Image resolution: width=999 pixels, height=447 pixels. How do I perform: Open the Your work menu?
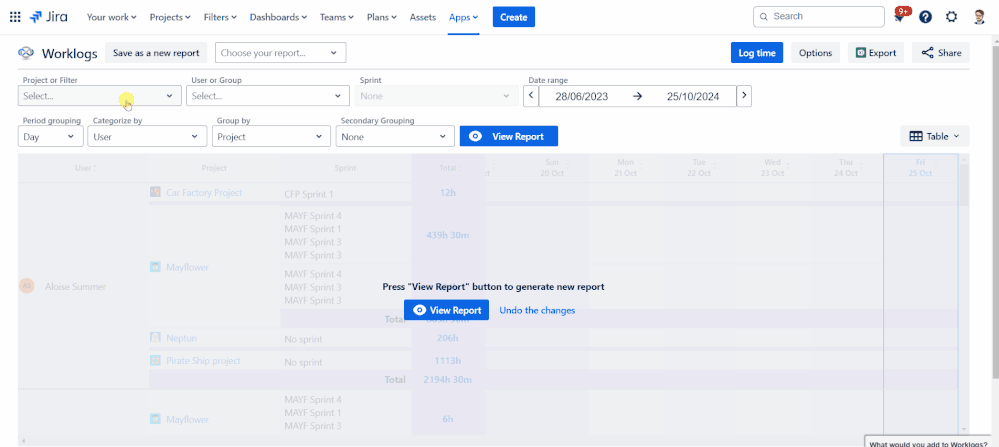coord(111,17)
